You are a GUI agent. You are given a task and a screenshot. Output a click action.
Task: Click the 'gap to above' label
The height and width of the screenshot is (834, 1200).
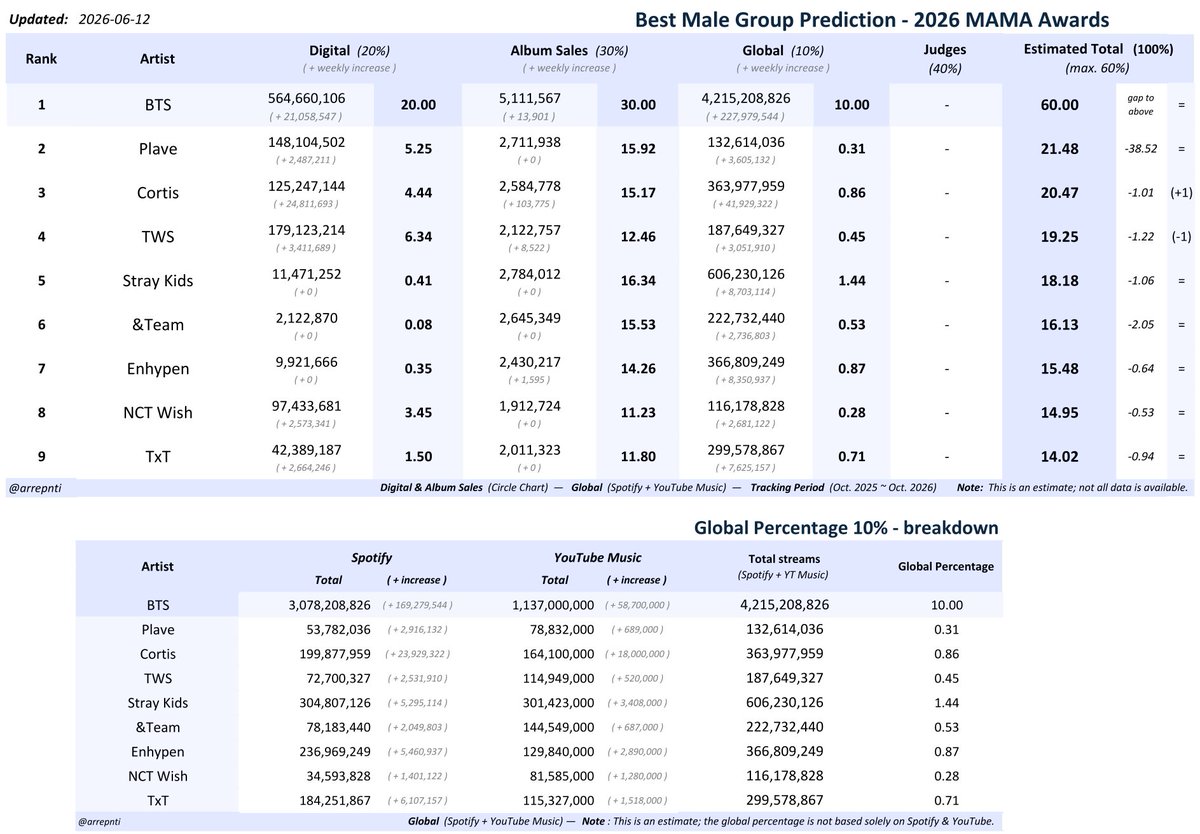pyautogui.click(x=1139, y=104)
